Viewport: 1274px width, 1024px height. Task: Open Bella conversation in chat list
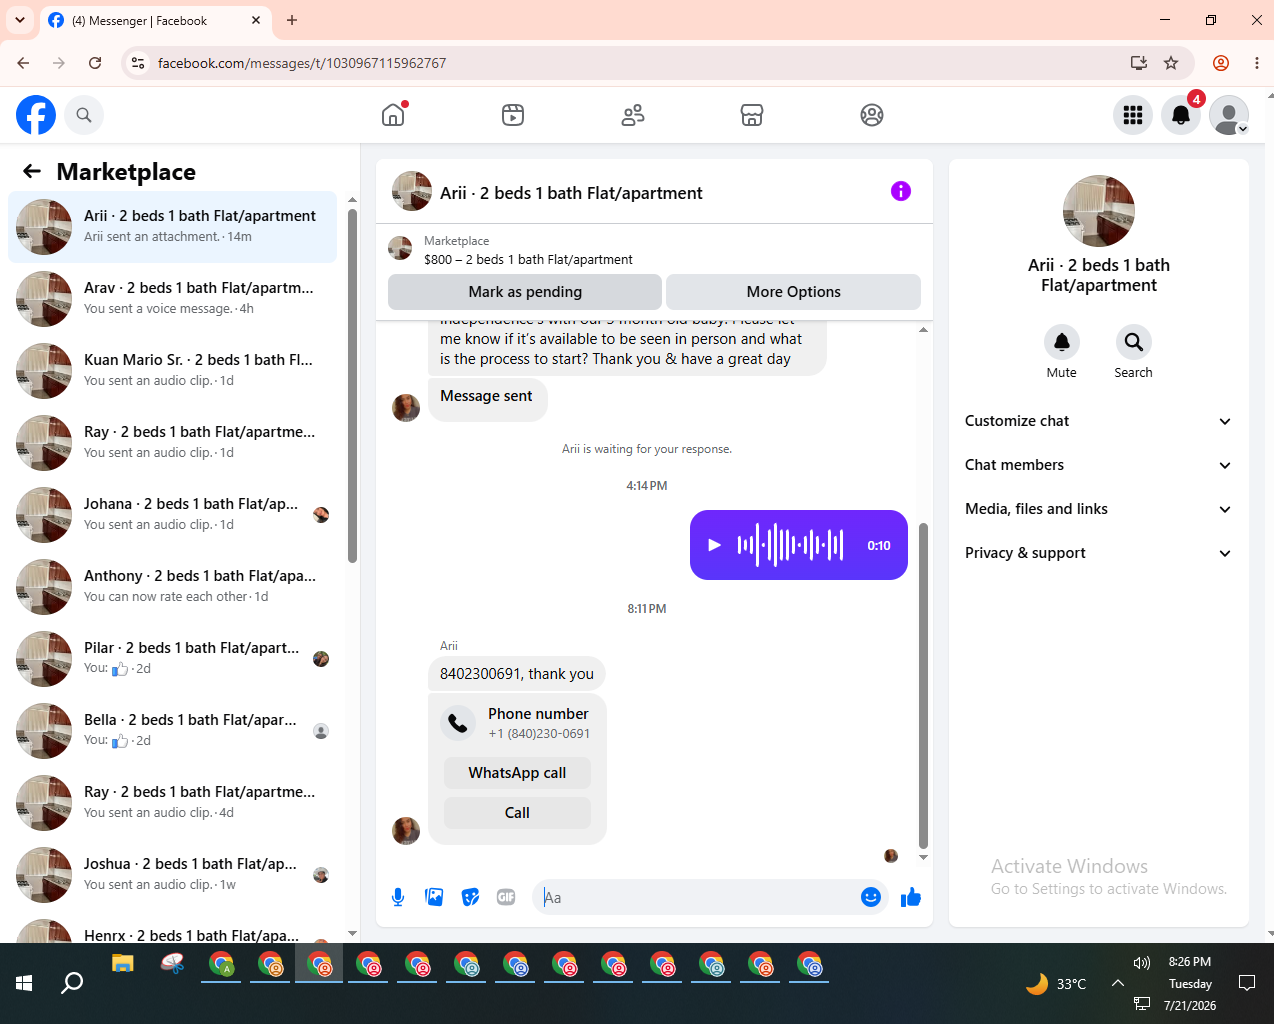pyautogui.click(x=172, y=731)
